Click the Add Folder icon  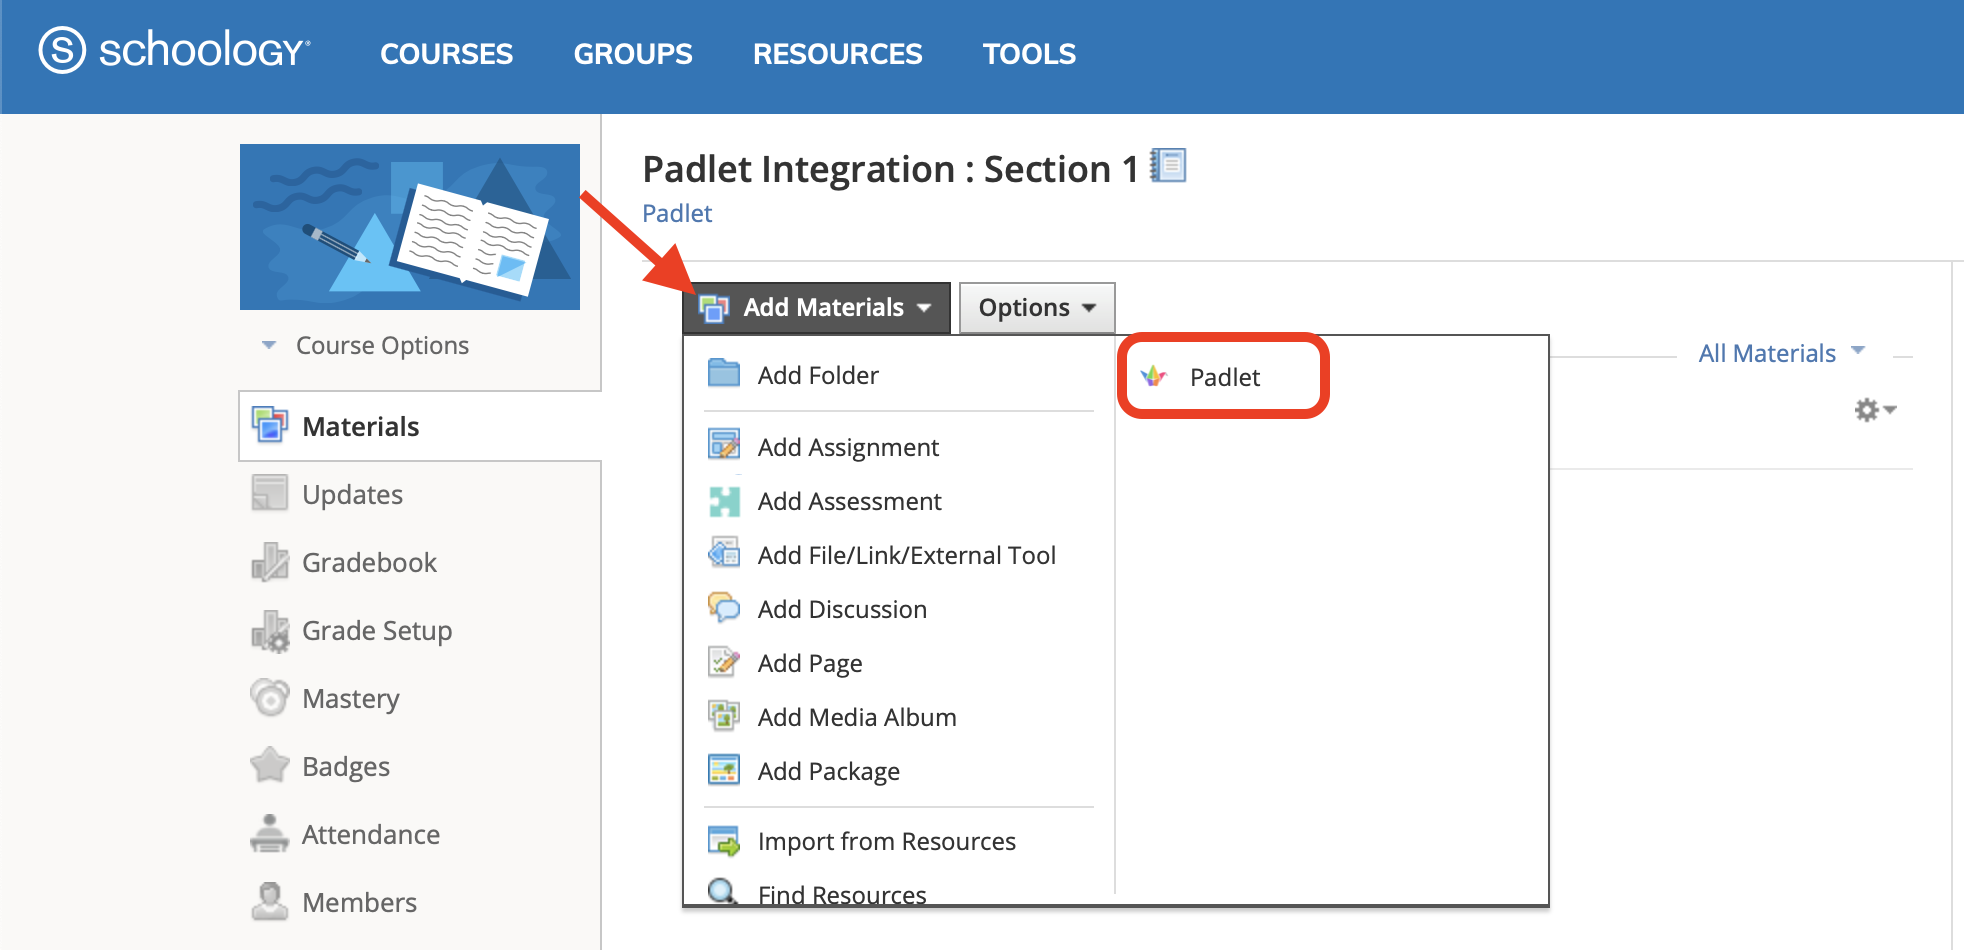724,373
